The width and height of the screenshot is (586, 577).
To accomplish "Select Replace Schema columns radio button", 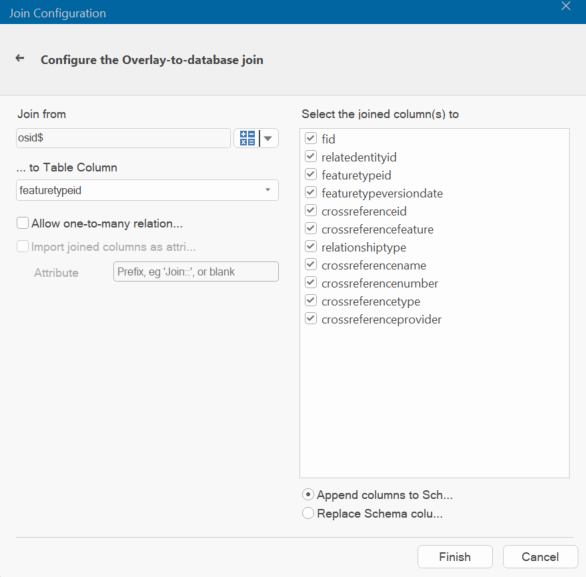I will coord(308,513).
